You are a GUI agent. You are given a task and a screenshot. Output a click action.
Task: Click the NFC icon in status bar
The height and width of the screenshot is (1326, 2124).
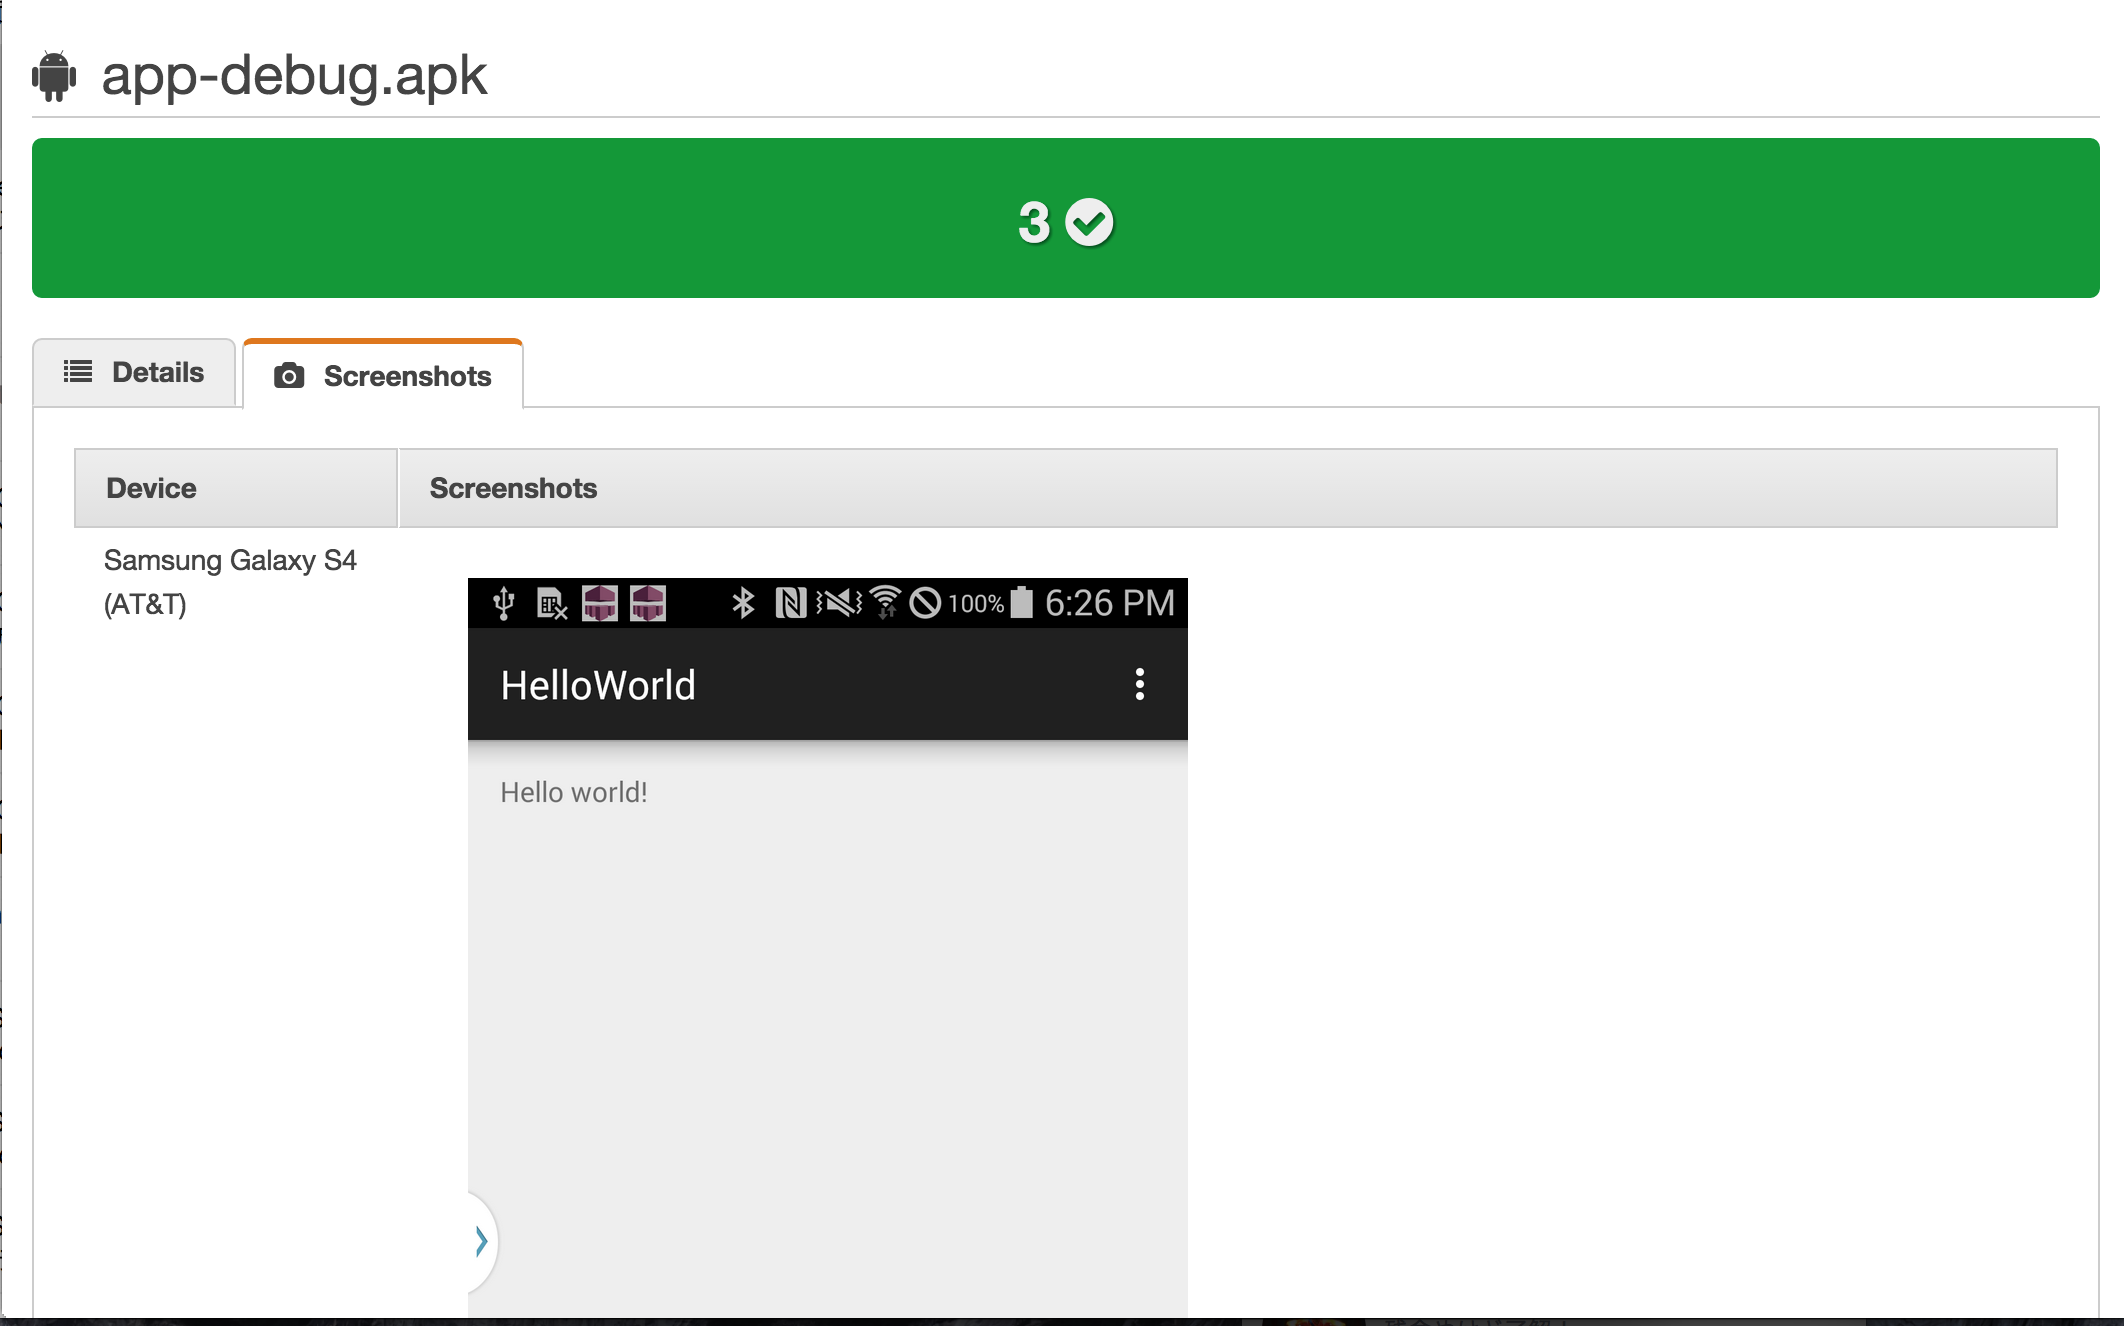point(790,603)
